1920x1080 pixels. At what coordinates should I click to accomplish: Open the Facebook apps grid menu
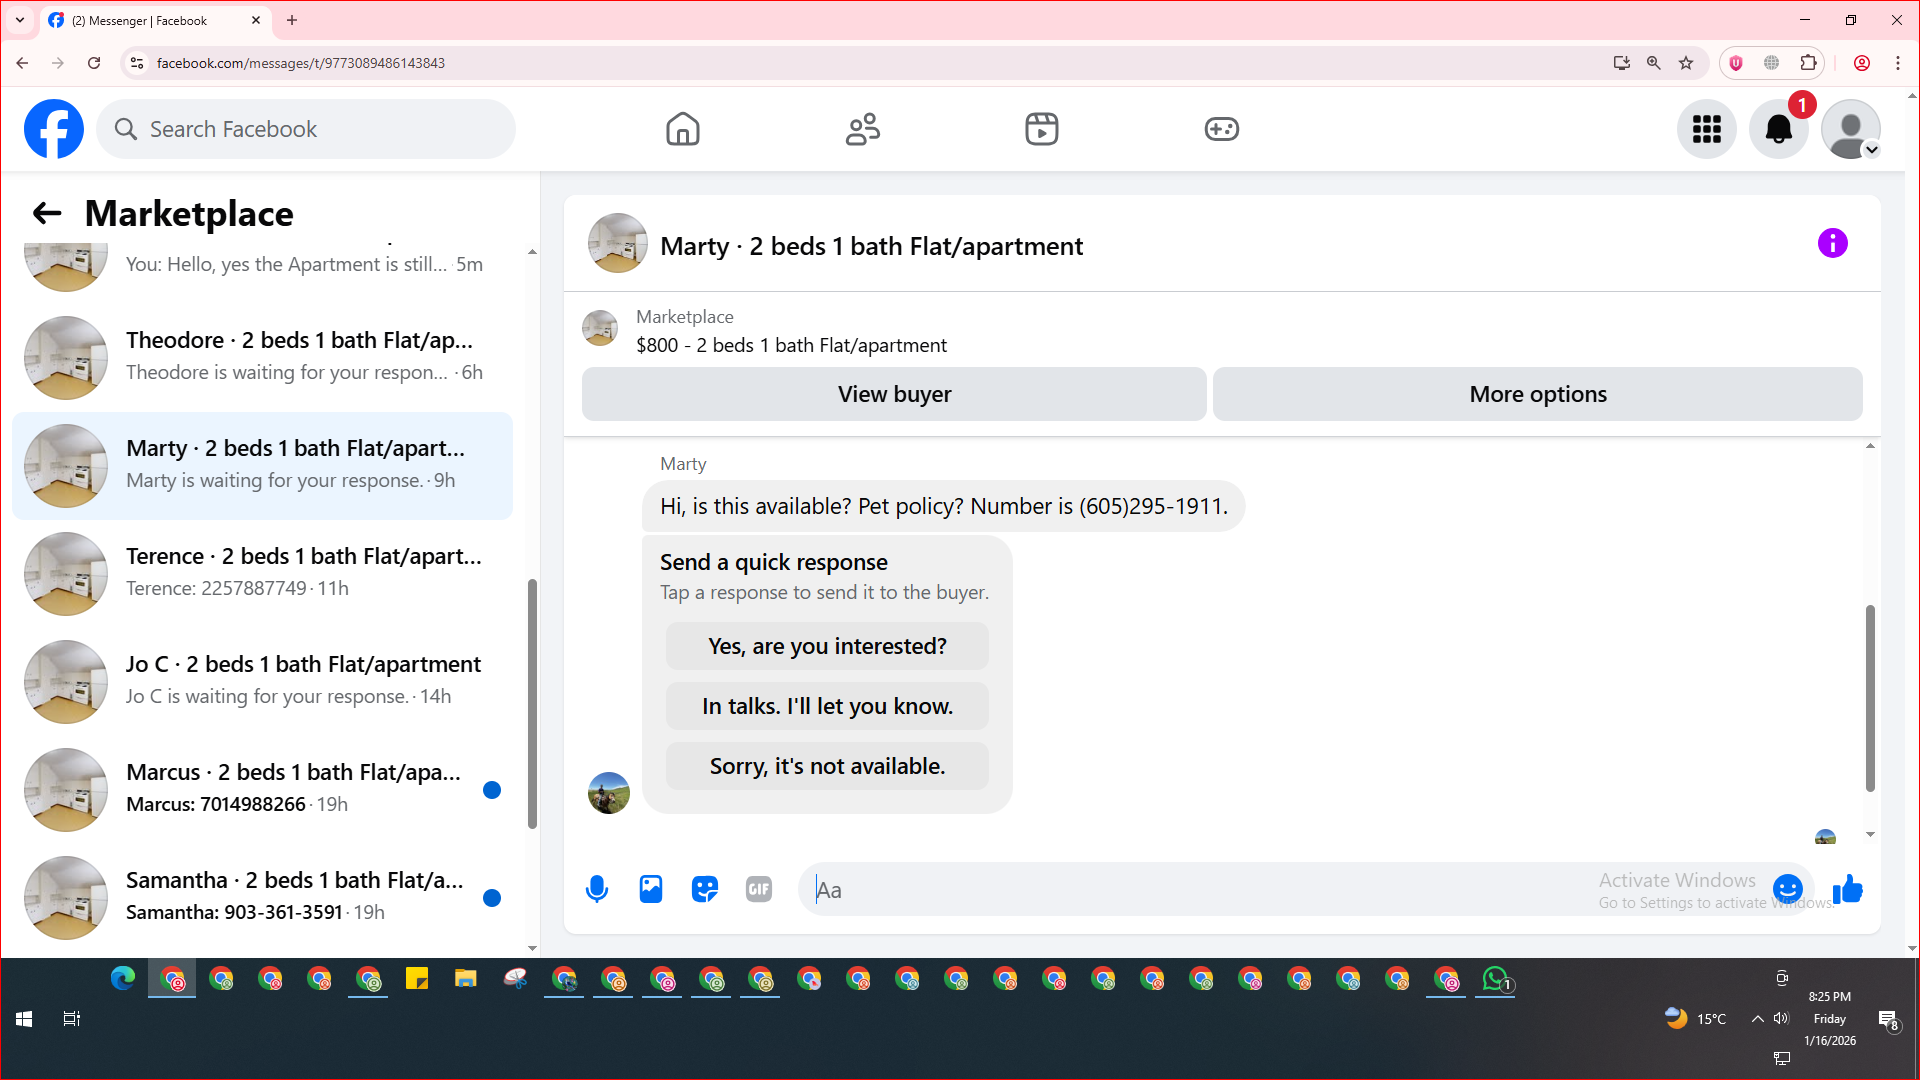point(1706,129)
